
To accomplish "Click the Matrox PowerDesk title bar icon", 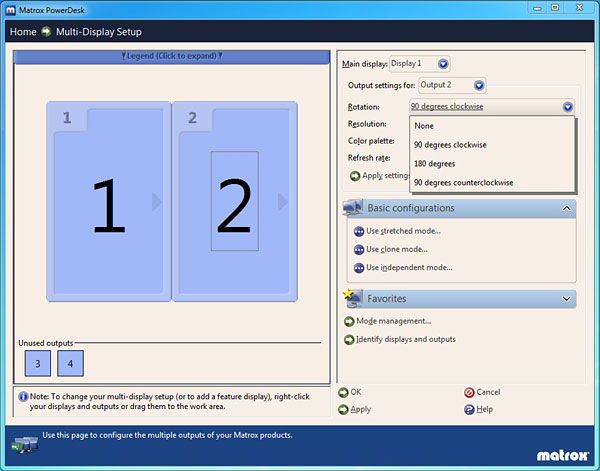I will (10, 10).
